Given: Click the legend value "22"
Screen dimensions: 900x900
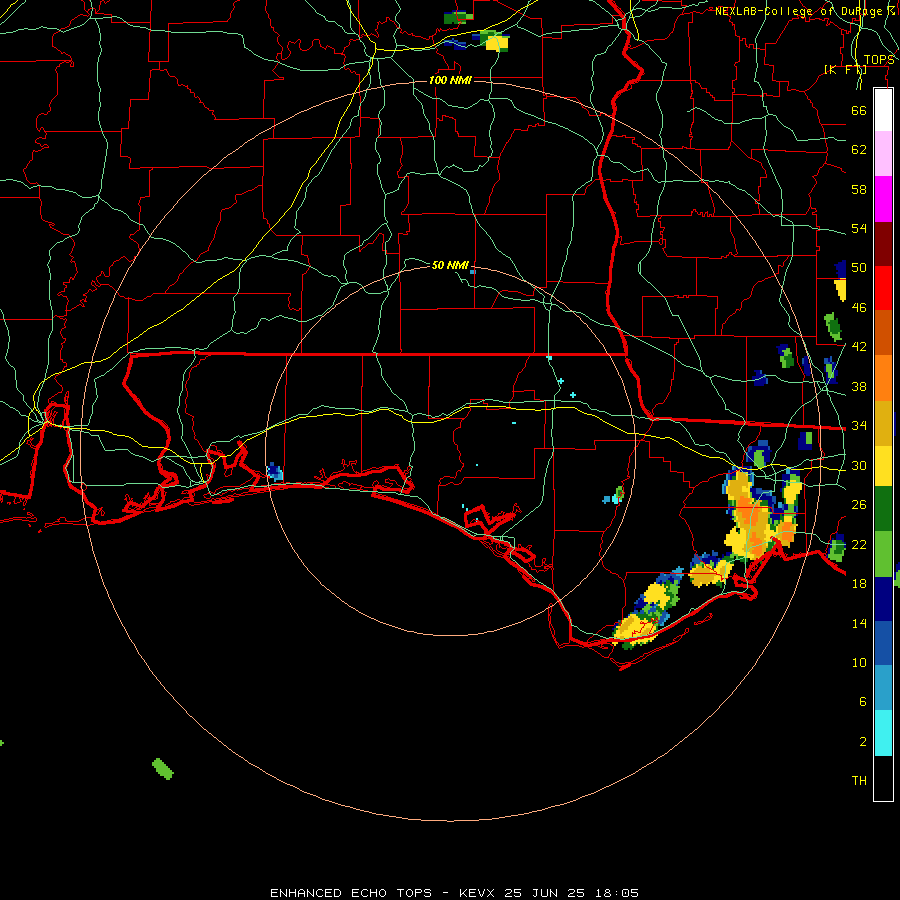Looking at the screenshot, I should (859, 544).
